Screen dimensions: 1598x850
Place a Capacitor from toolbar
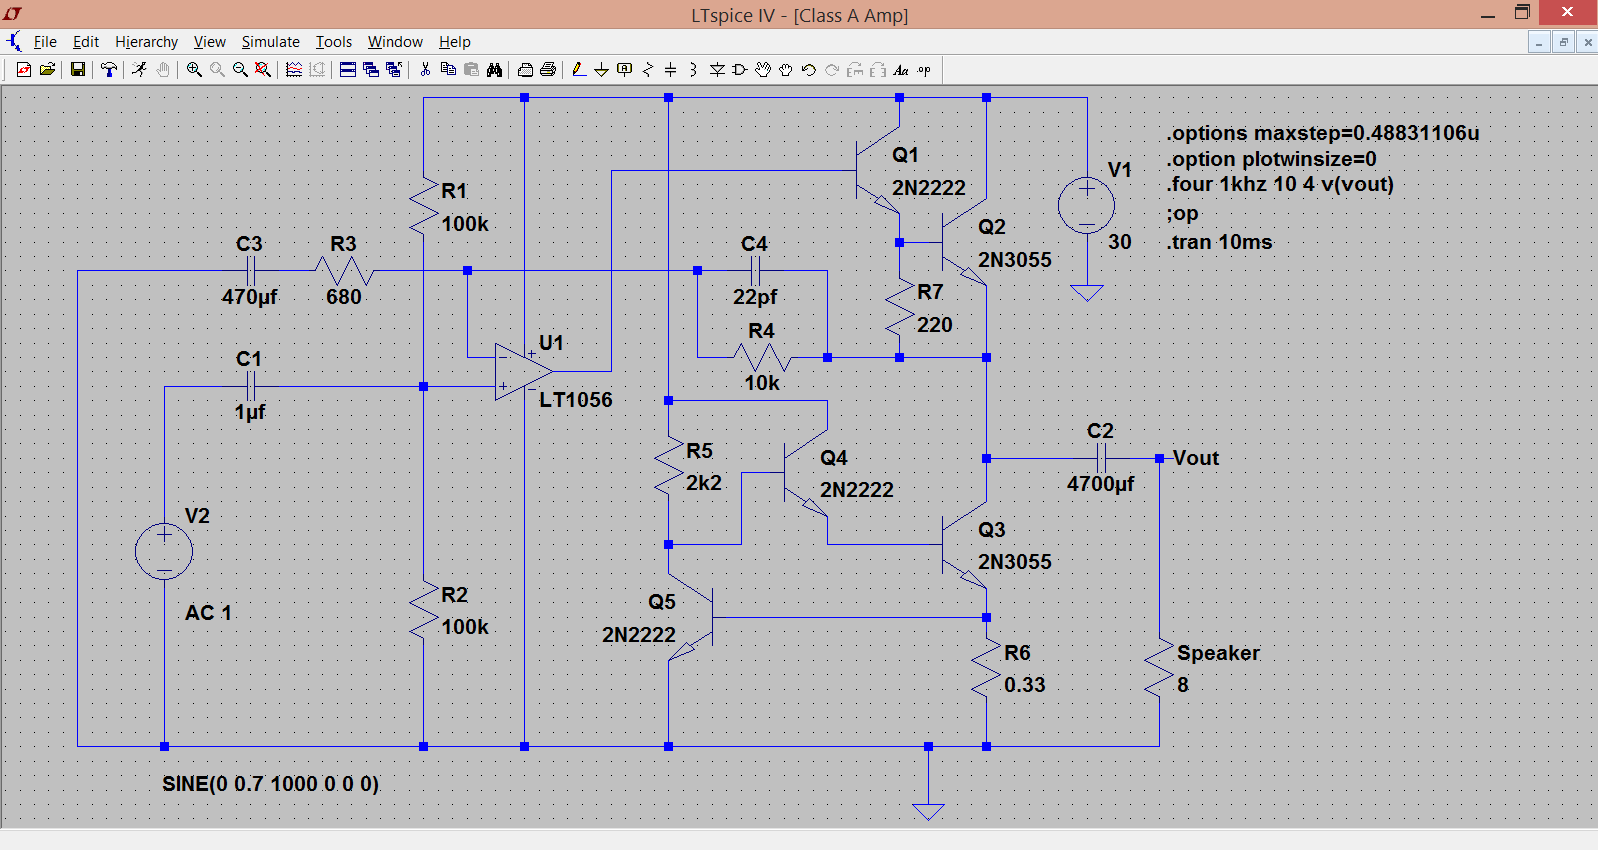pos(671,70)
